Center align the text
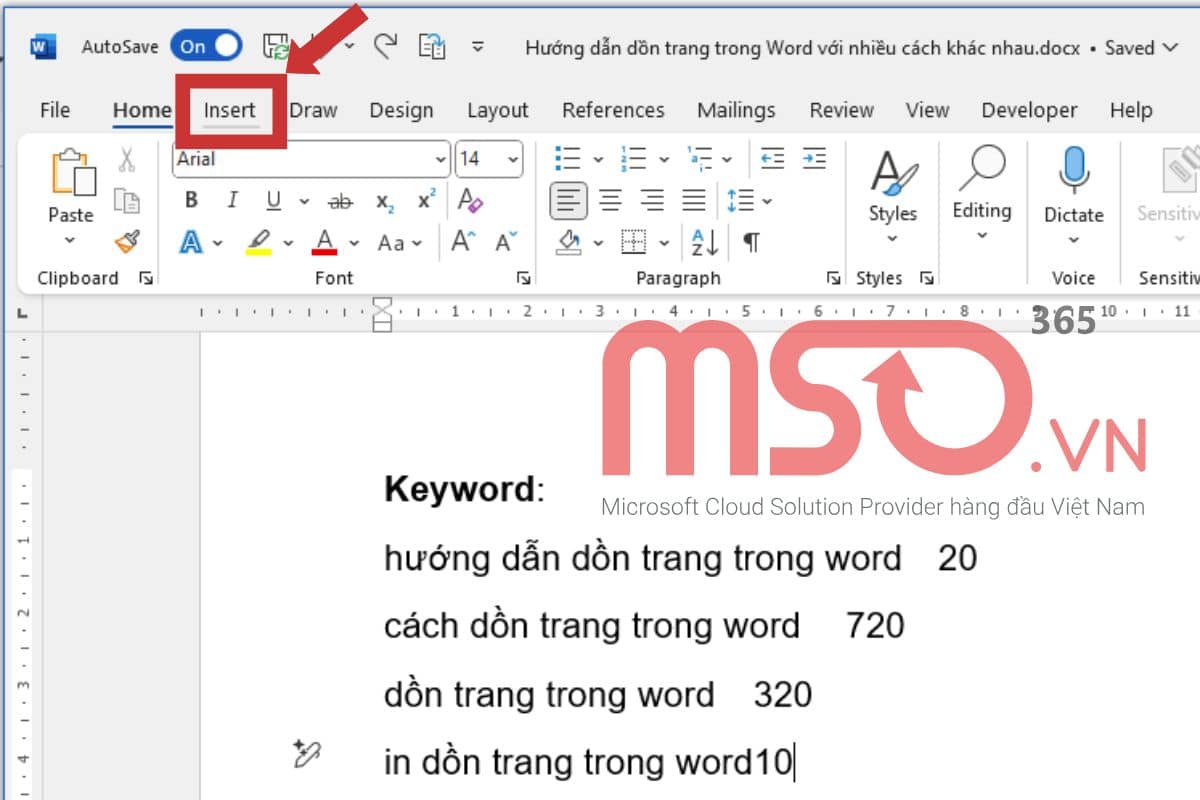Image resolution: width=1200 pixels, height=800 pixels. click(x=610, y=201)
